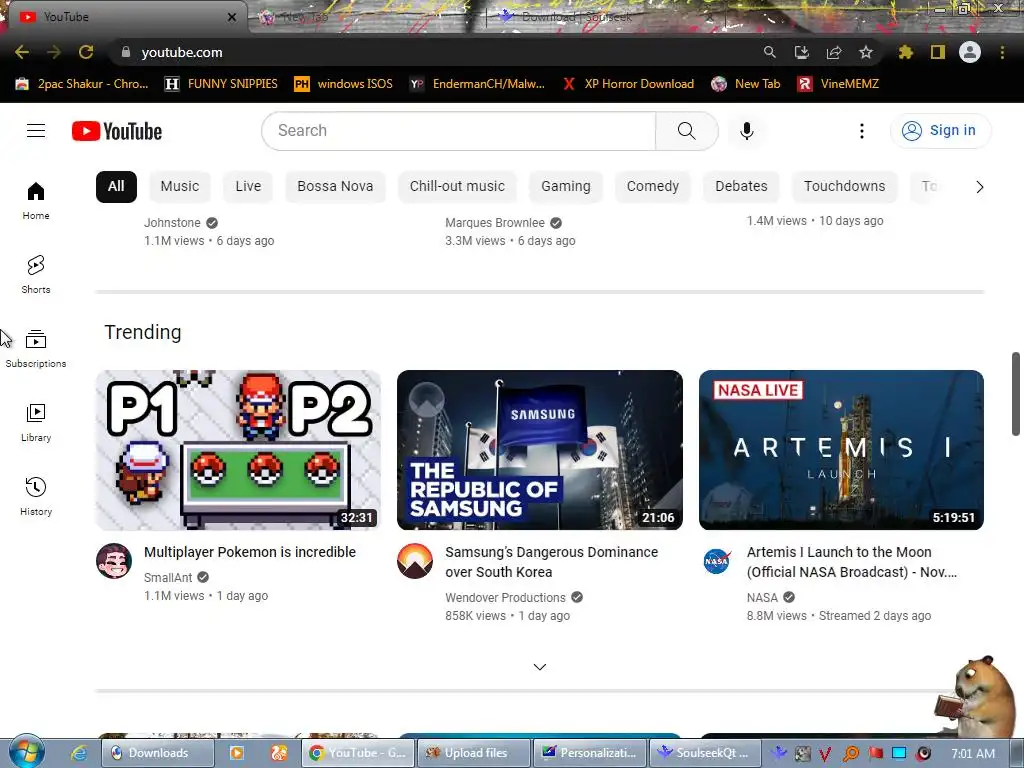1024x768 pixels.
Task: Click the YouTube search input field
Action: [458, 131]
